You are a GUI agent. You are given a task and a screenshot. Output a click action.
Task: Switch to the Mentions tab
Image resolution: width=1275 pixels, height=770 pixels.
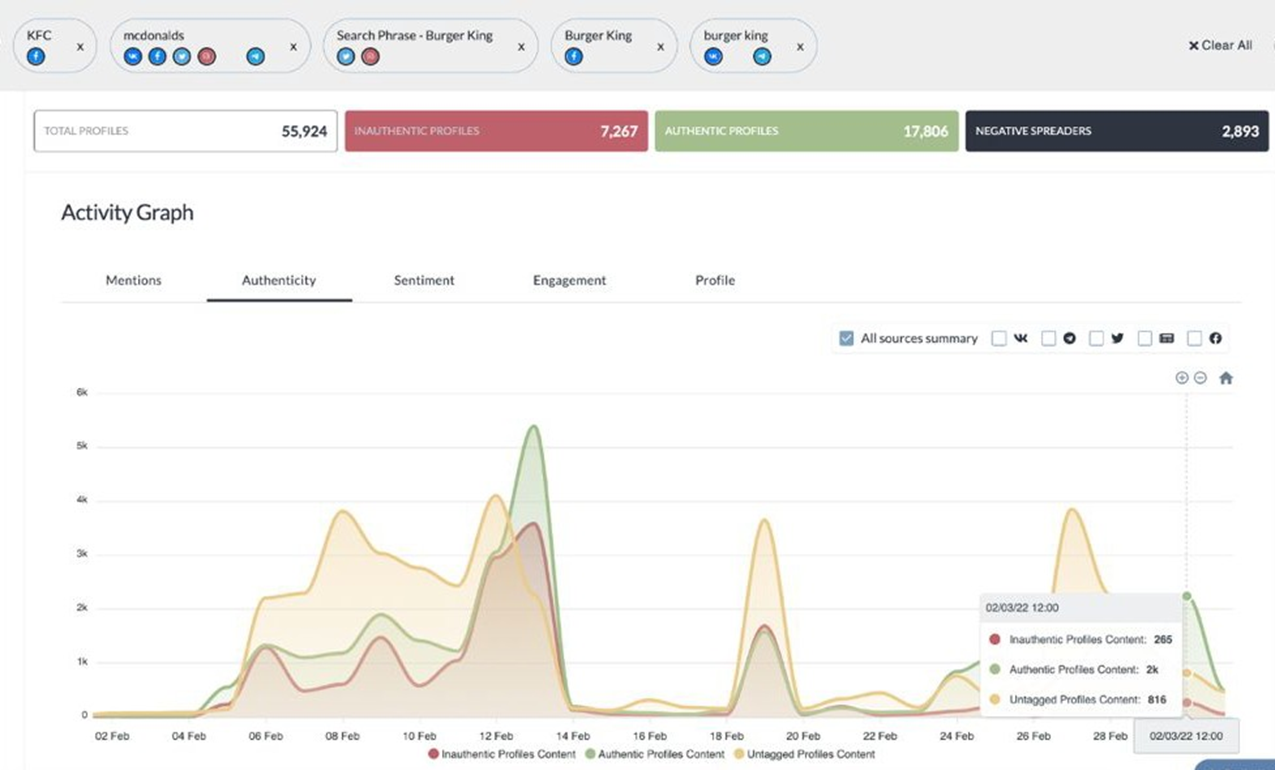pos(133,281)
